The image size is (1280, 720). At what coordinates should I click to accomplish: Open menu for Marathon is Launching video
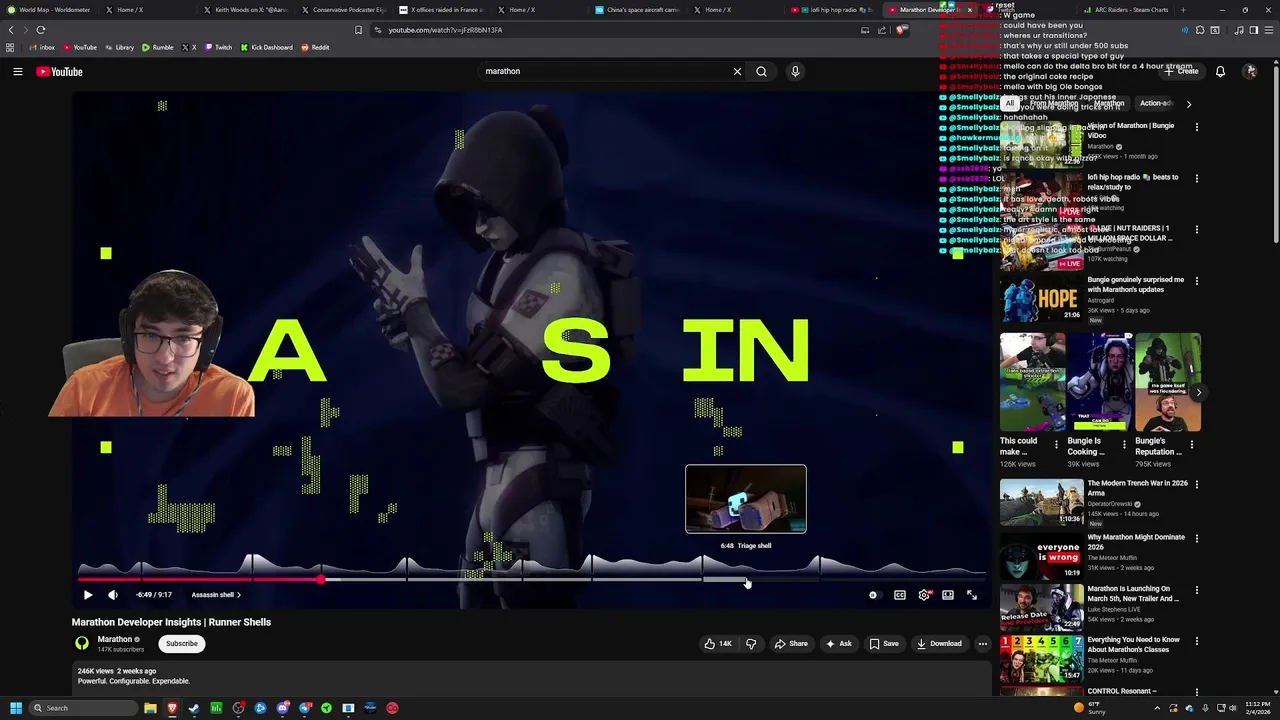pyautogui.click(x=1197, y=590)
